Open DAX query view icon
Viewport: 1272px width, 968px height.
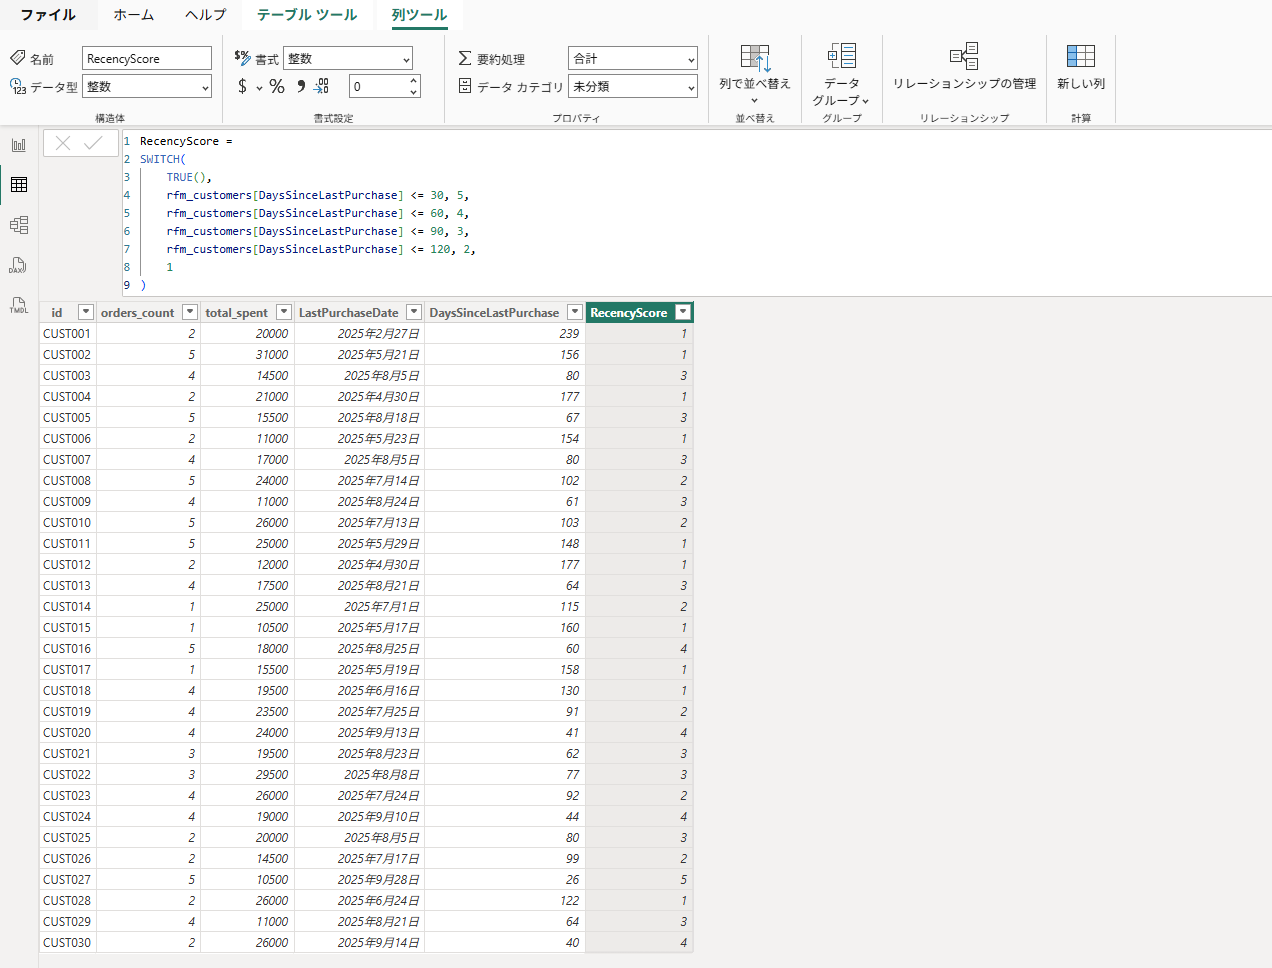tap(18, 265)
